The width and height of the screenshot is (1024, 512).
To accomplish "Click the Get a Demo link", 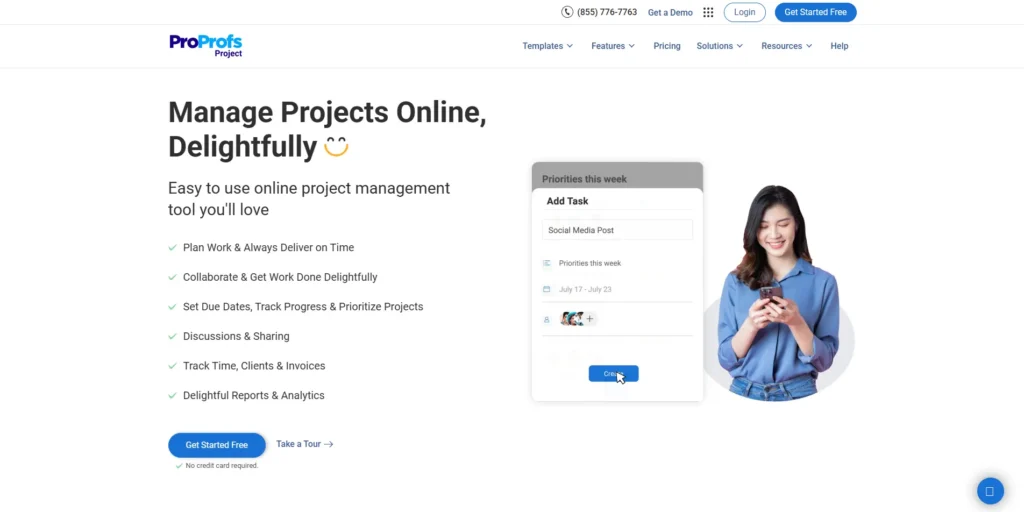I will point(670,13).
